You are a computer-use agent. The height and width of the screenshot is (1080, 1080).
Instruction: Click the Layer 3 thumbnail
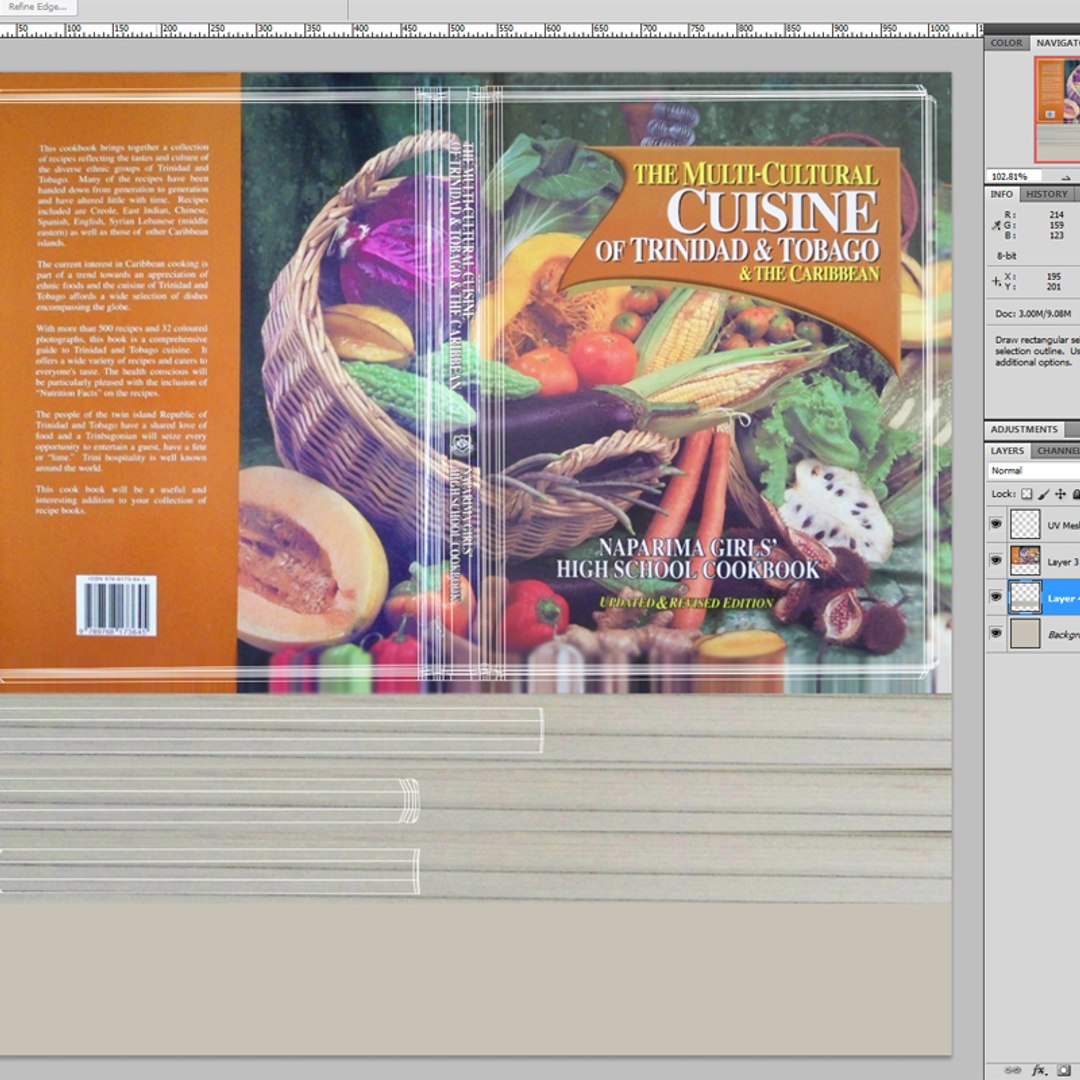(1025, 561)
